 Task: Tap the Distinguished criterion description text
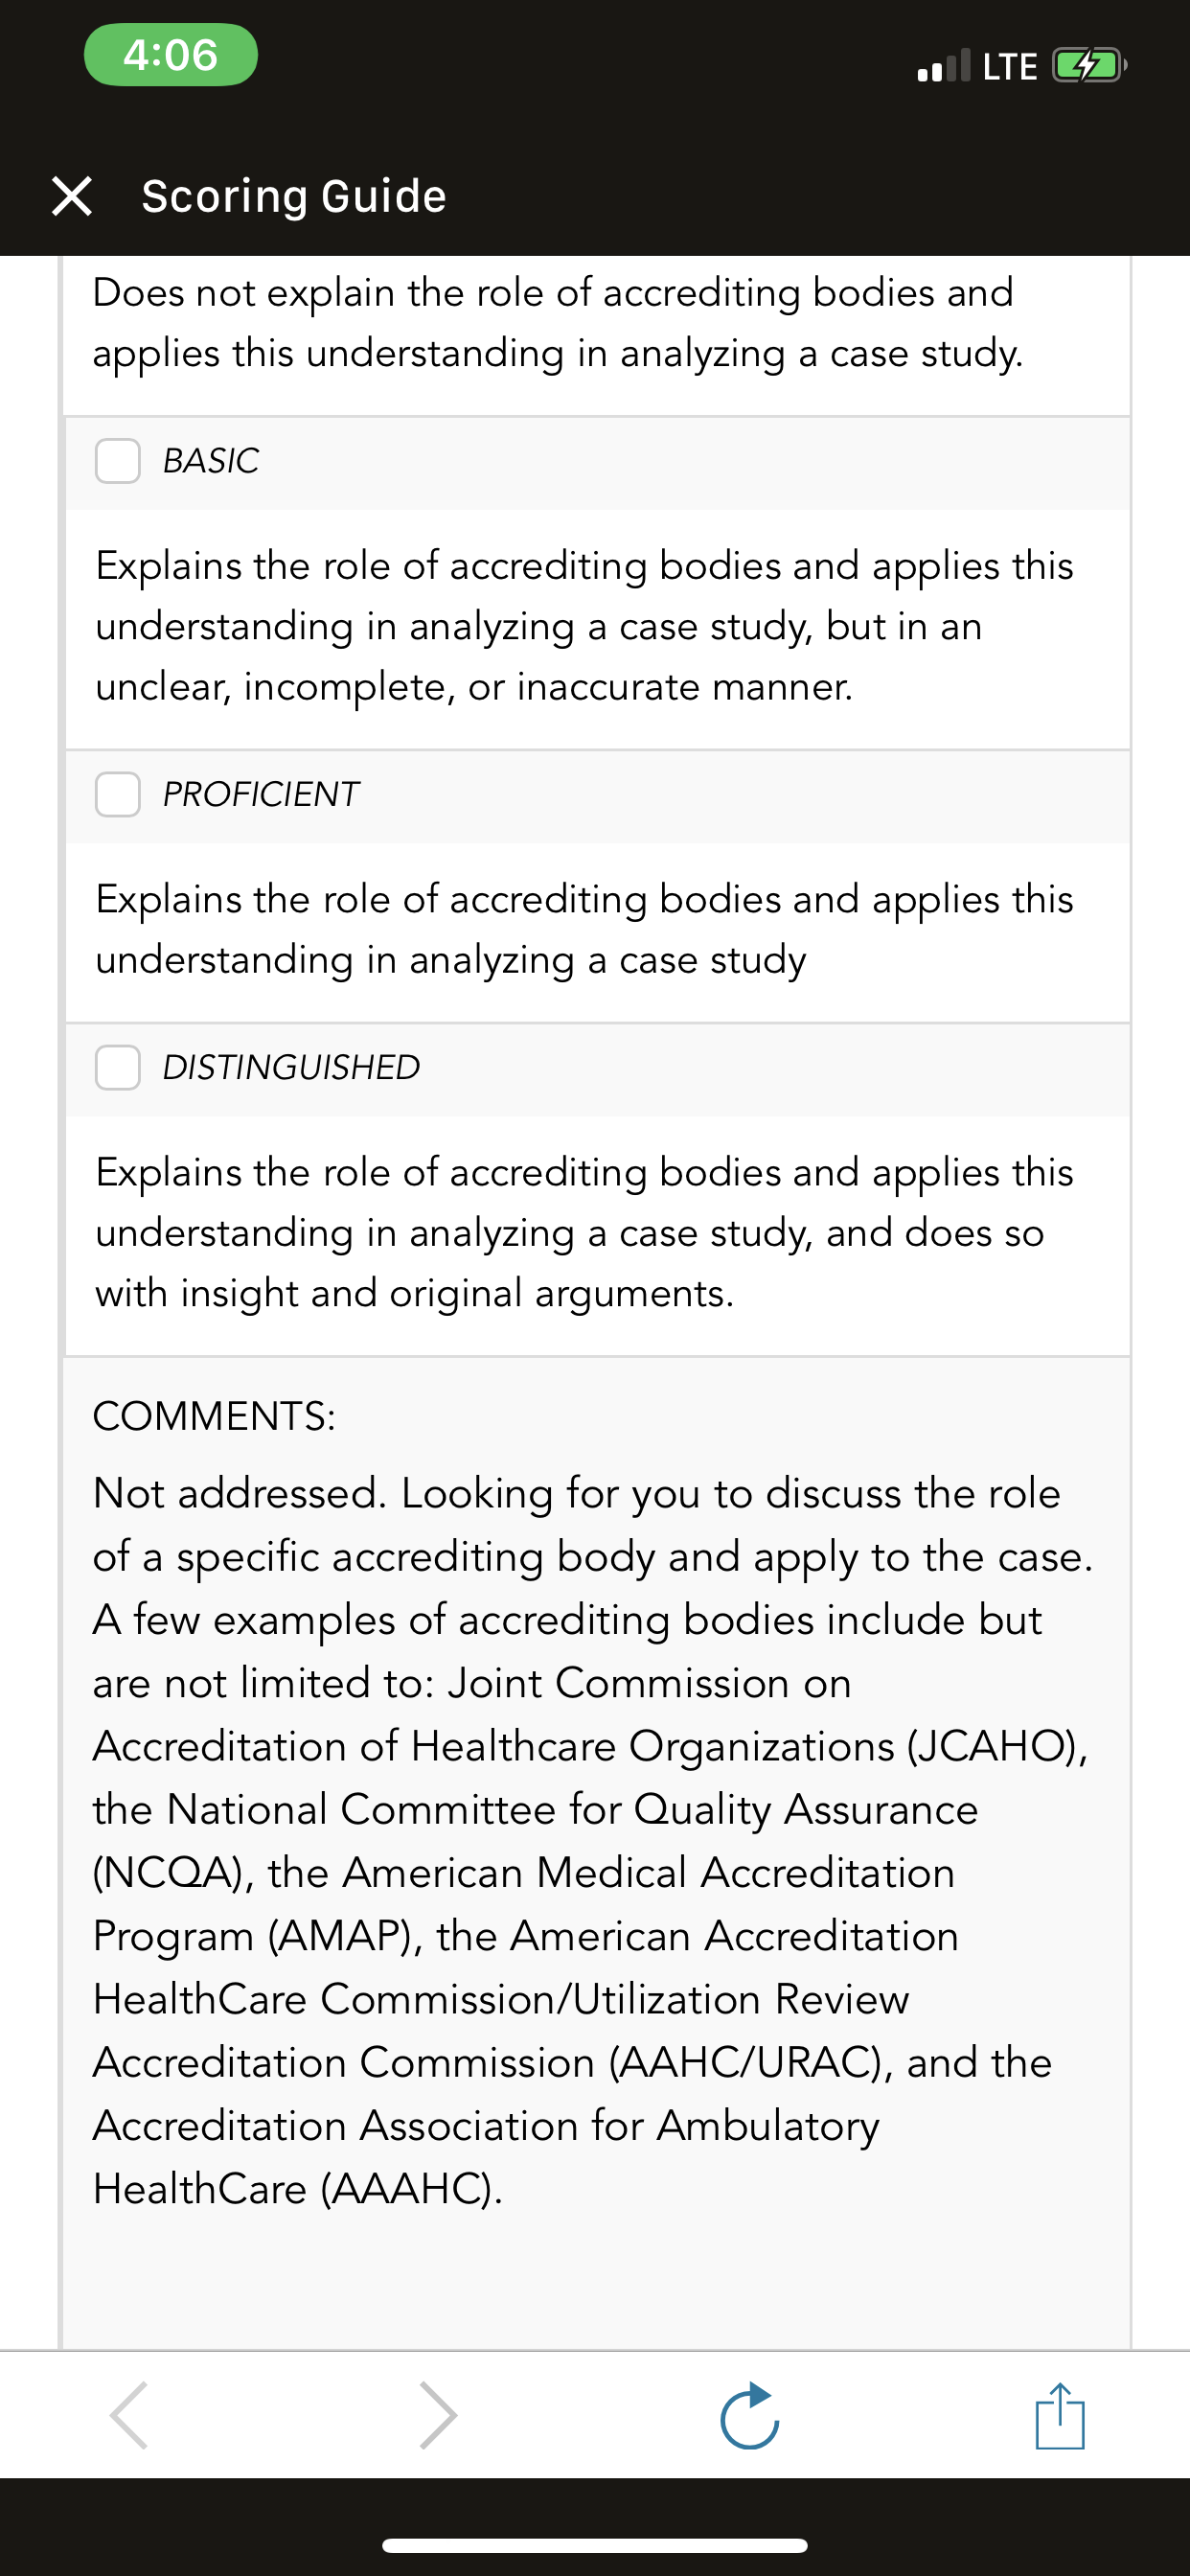point(585,1232)
